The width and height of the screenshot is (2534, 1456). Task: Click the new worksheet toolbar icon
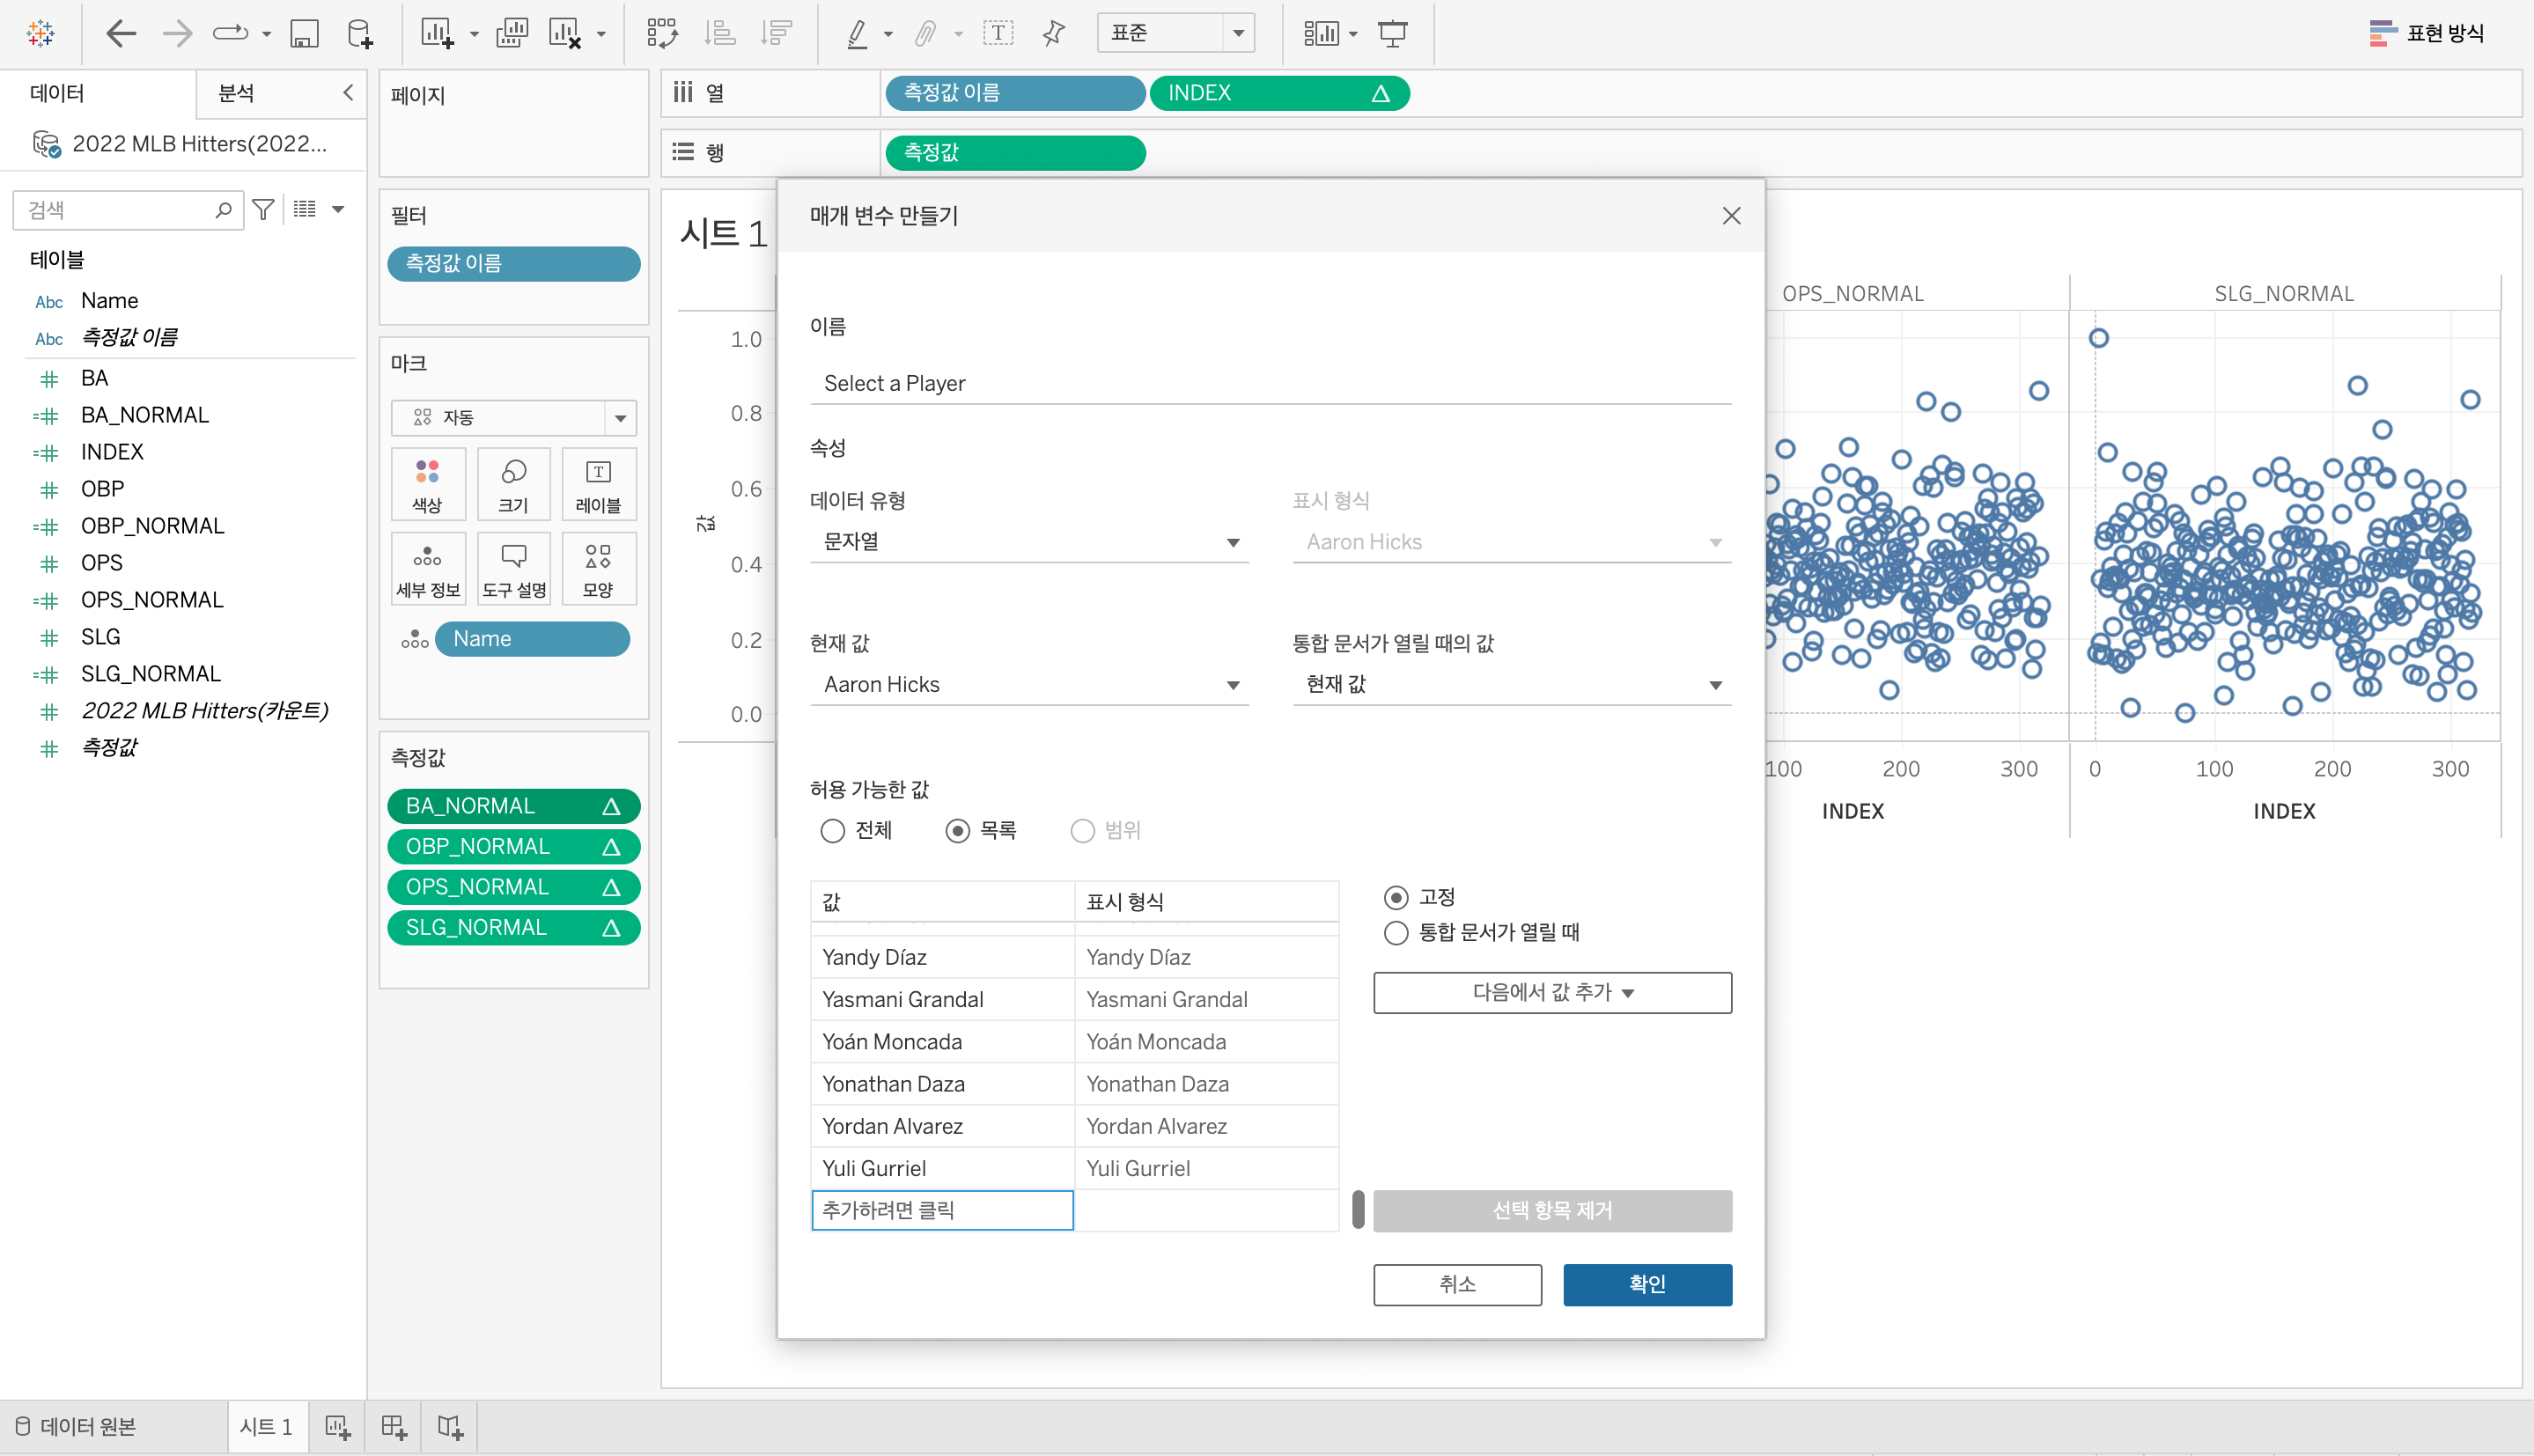pyautogui.click(x=437, y=34)
